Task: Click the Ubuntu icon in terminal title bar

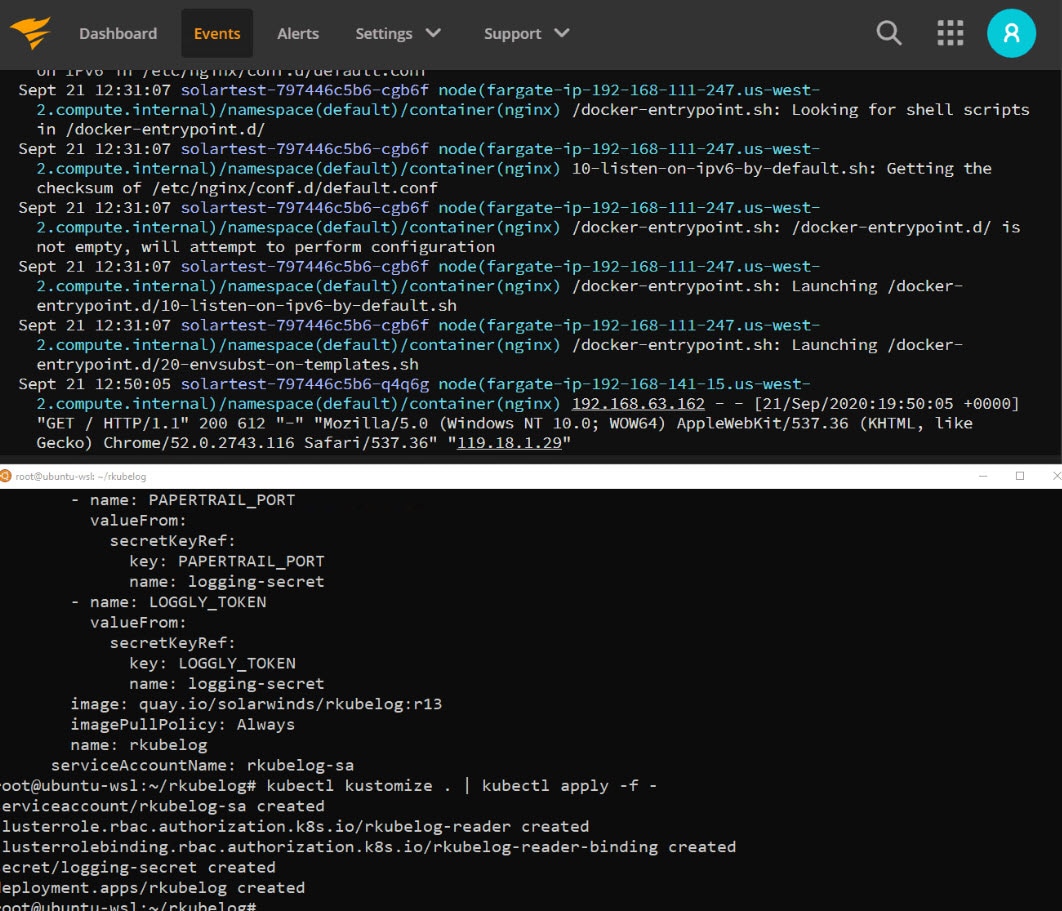Action: pos(5,476)
